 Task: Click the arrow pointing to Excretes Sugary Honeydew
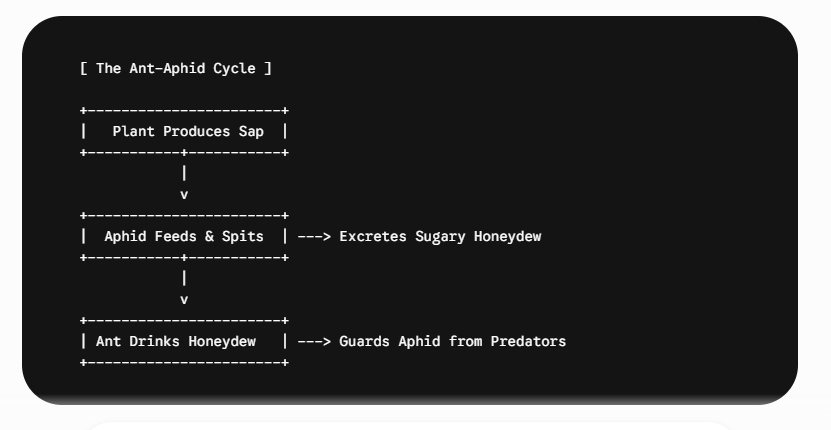314,236
